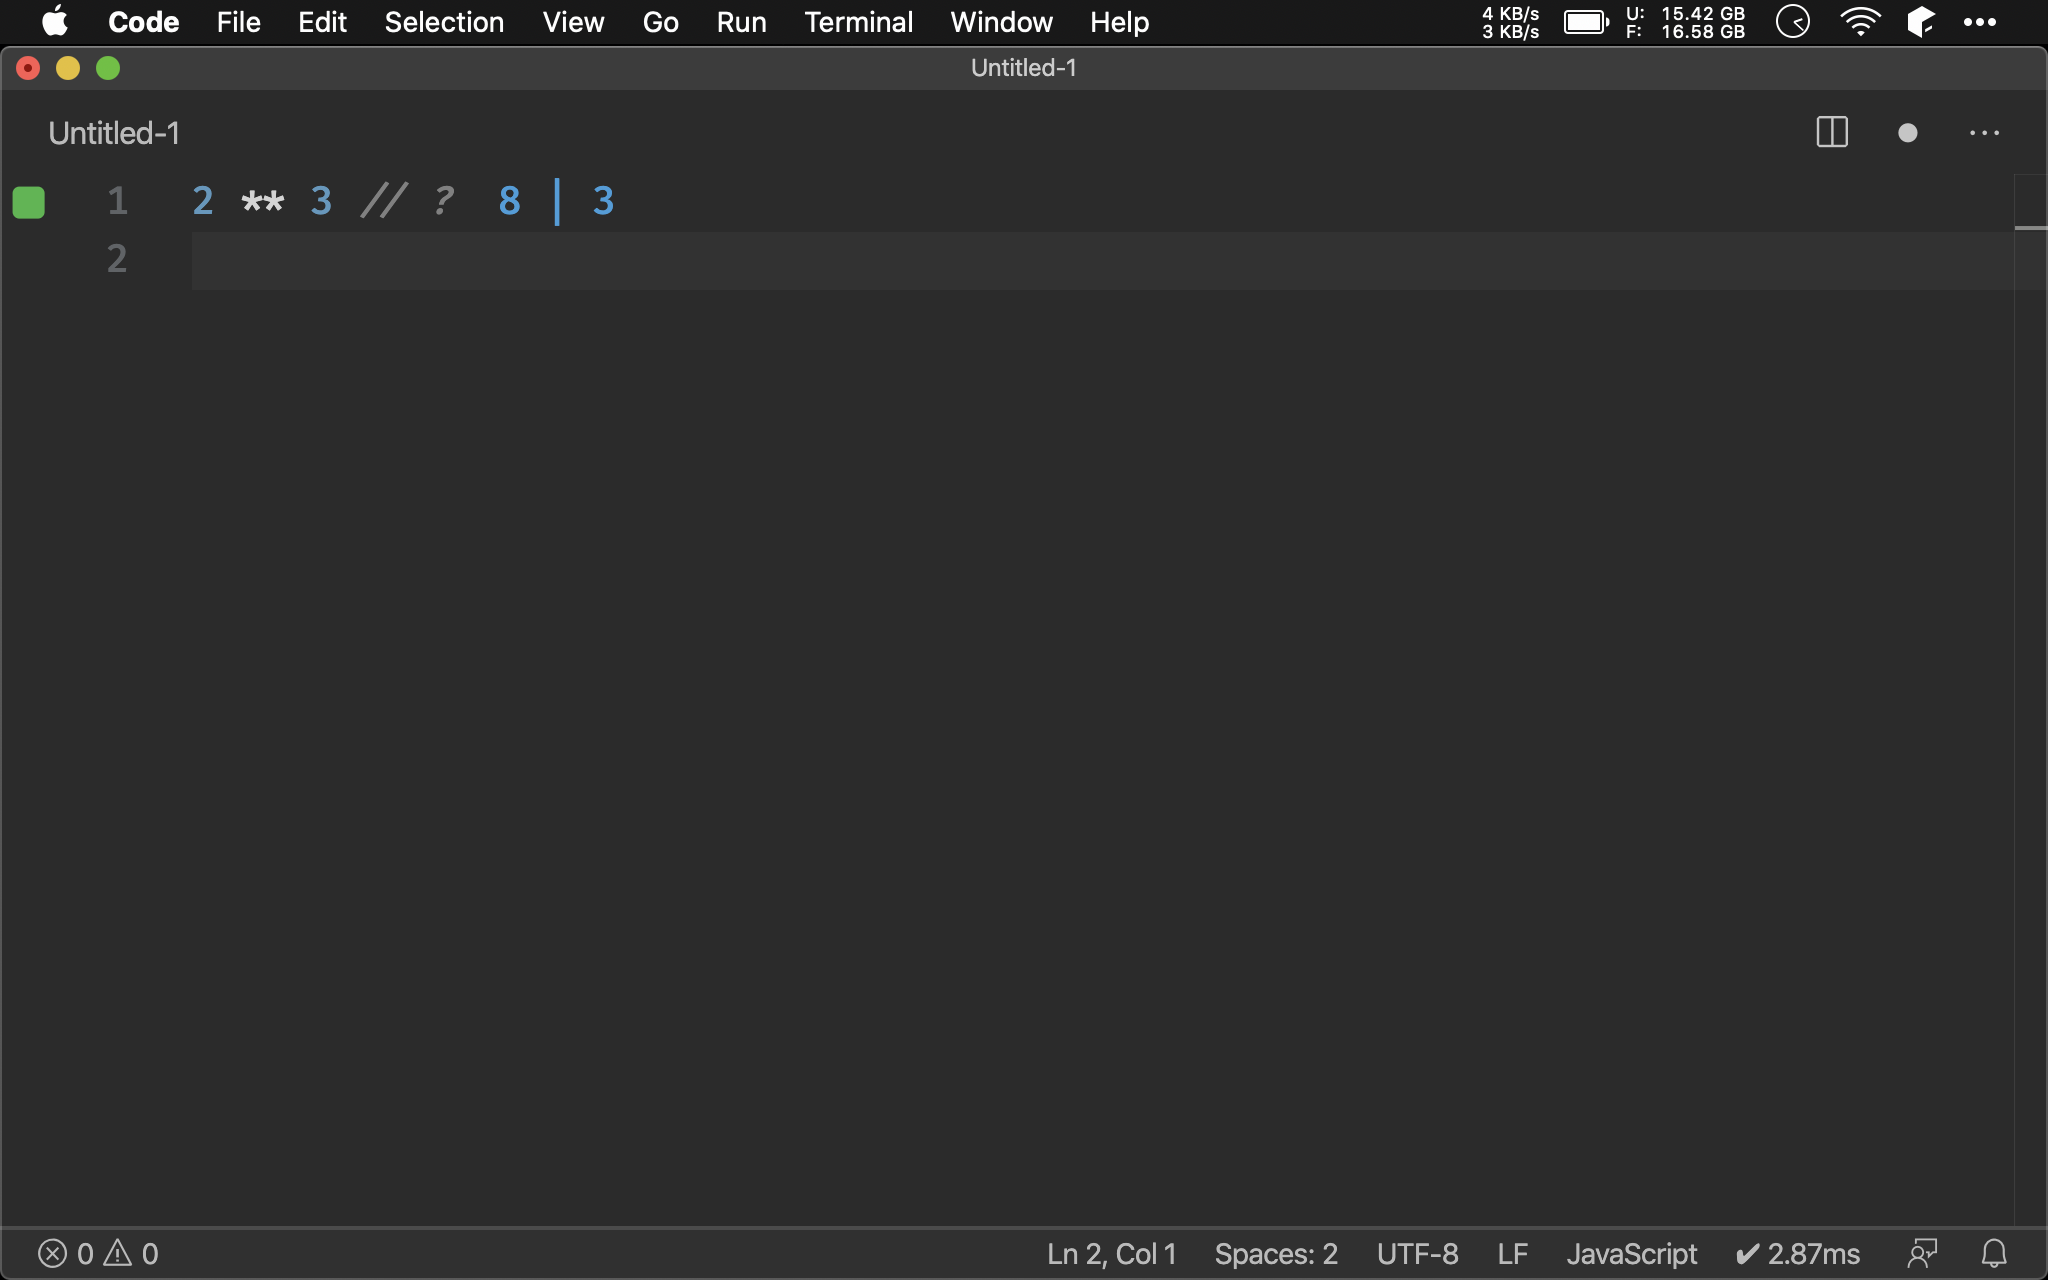Click the Run menu item

741,22
